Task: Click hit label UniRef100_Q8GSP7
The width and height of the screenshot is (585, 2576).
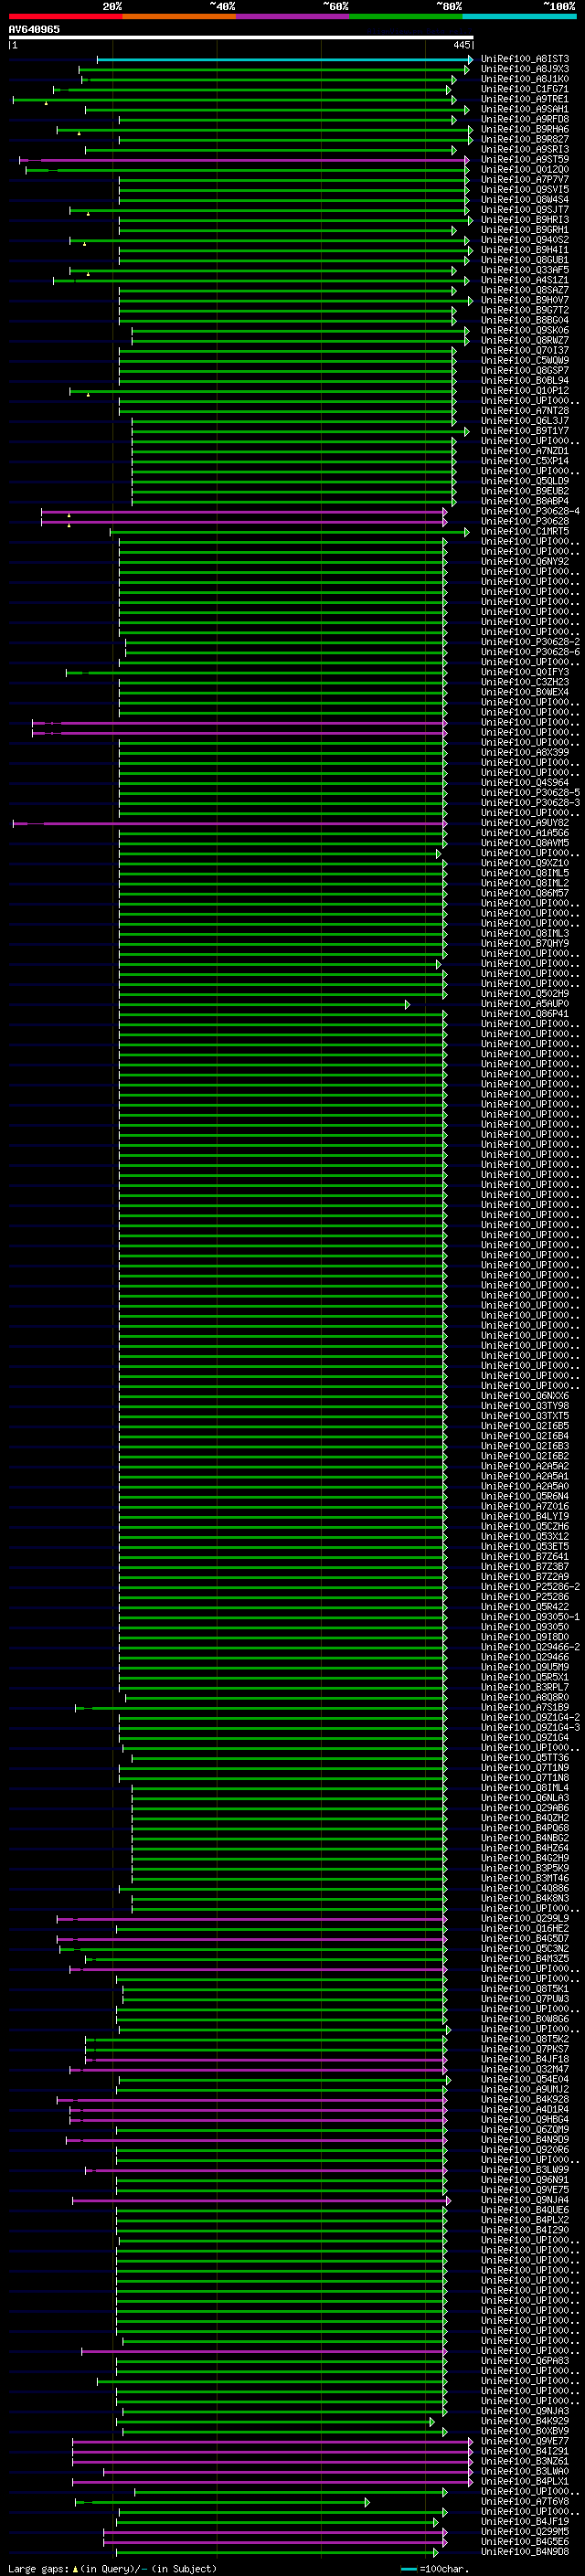Action: click(x=525, y=370)
